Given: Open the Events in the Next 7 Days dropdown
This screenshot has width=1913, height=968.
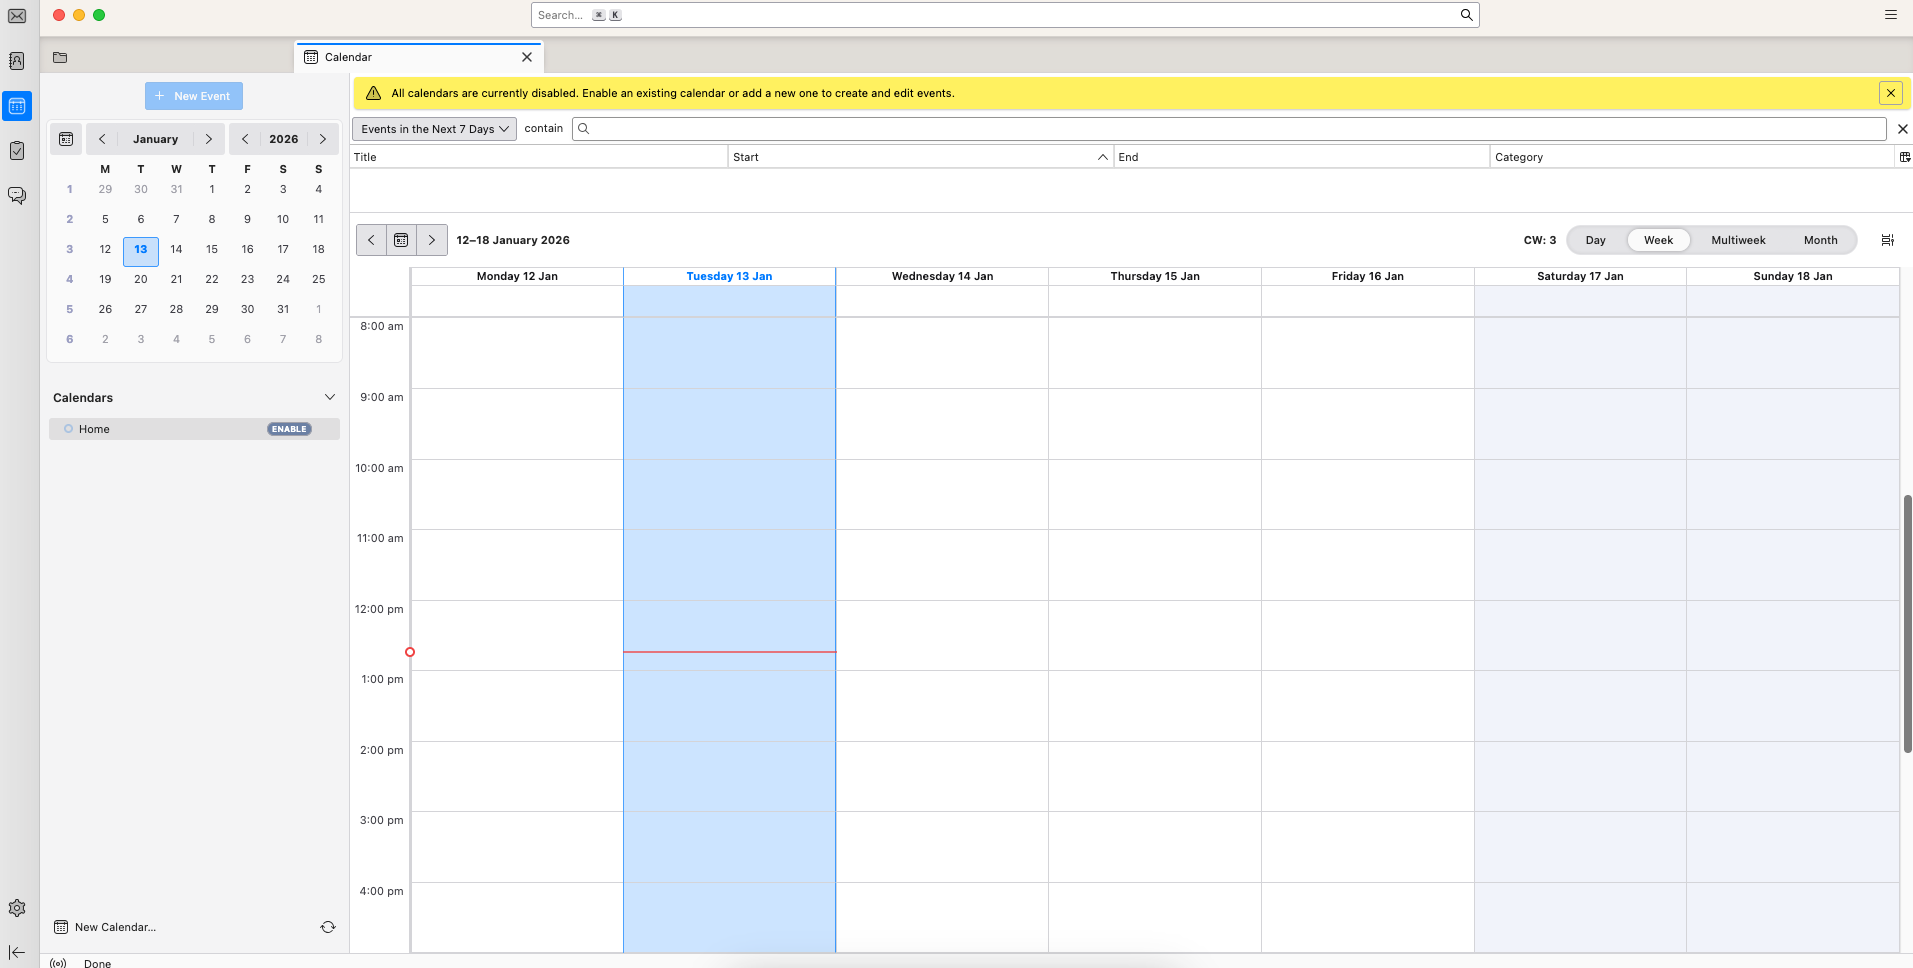Looking at the screenshot, I should (x=433, y=128).
